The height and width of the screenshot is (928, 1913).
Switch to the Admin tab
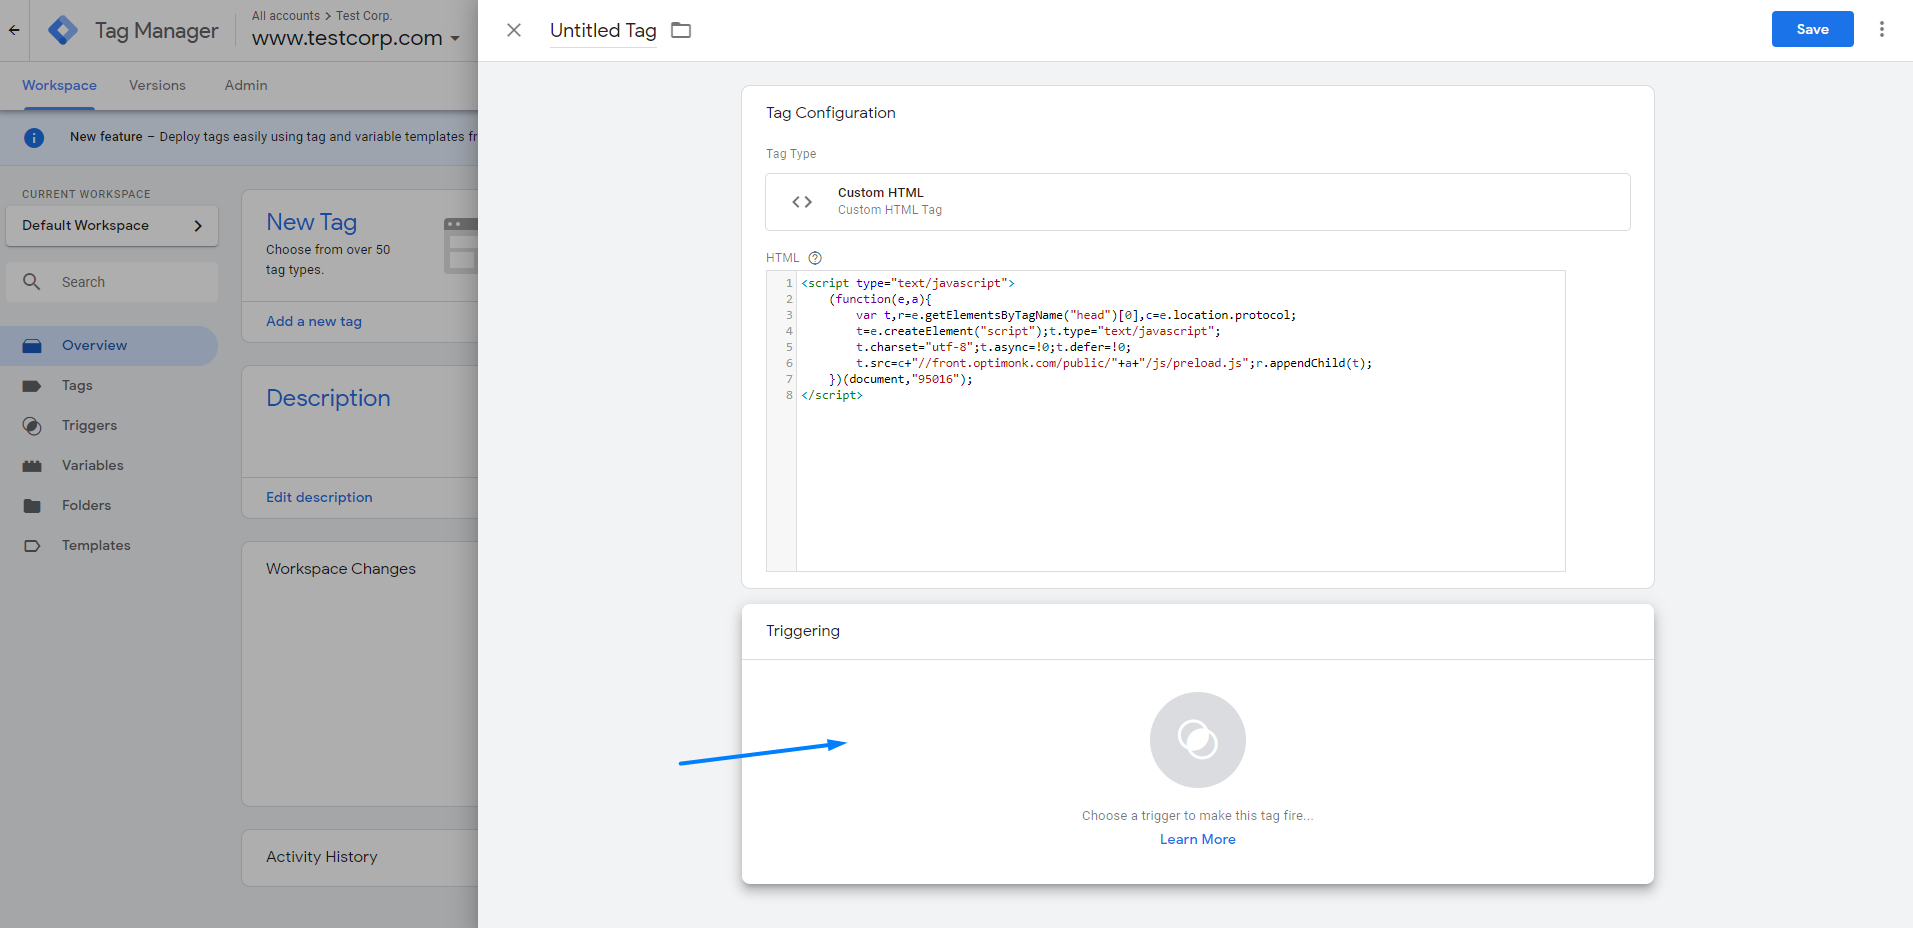(x=246, y=86)
